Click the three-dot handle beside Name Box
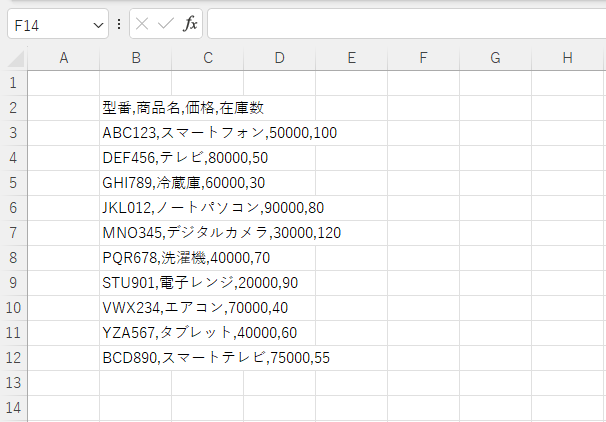 (119, 24)
